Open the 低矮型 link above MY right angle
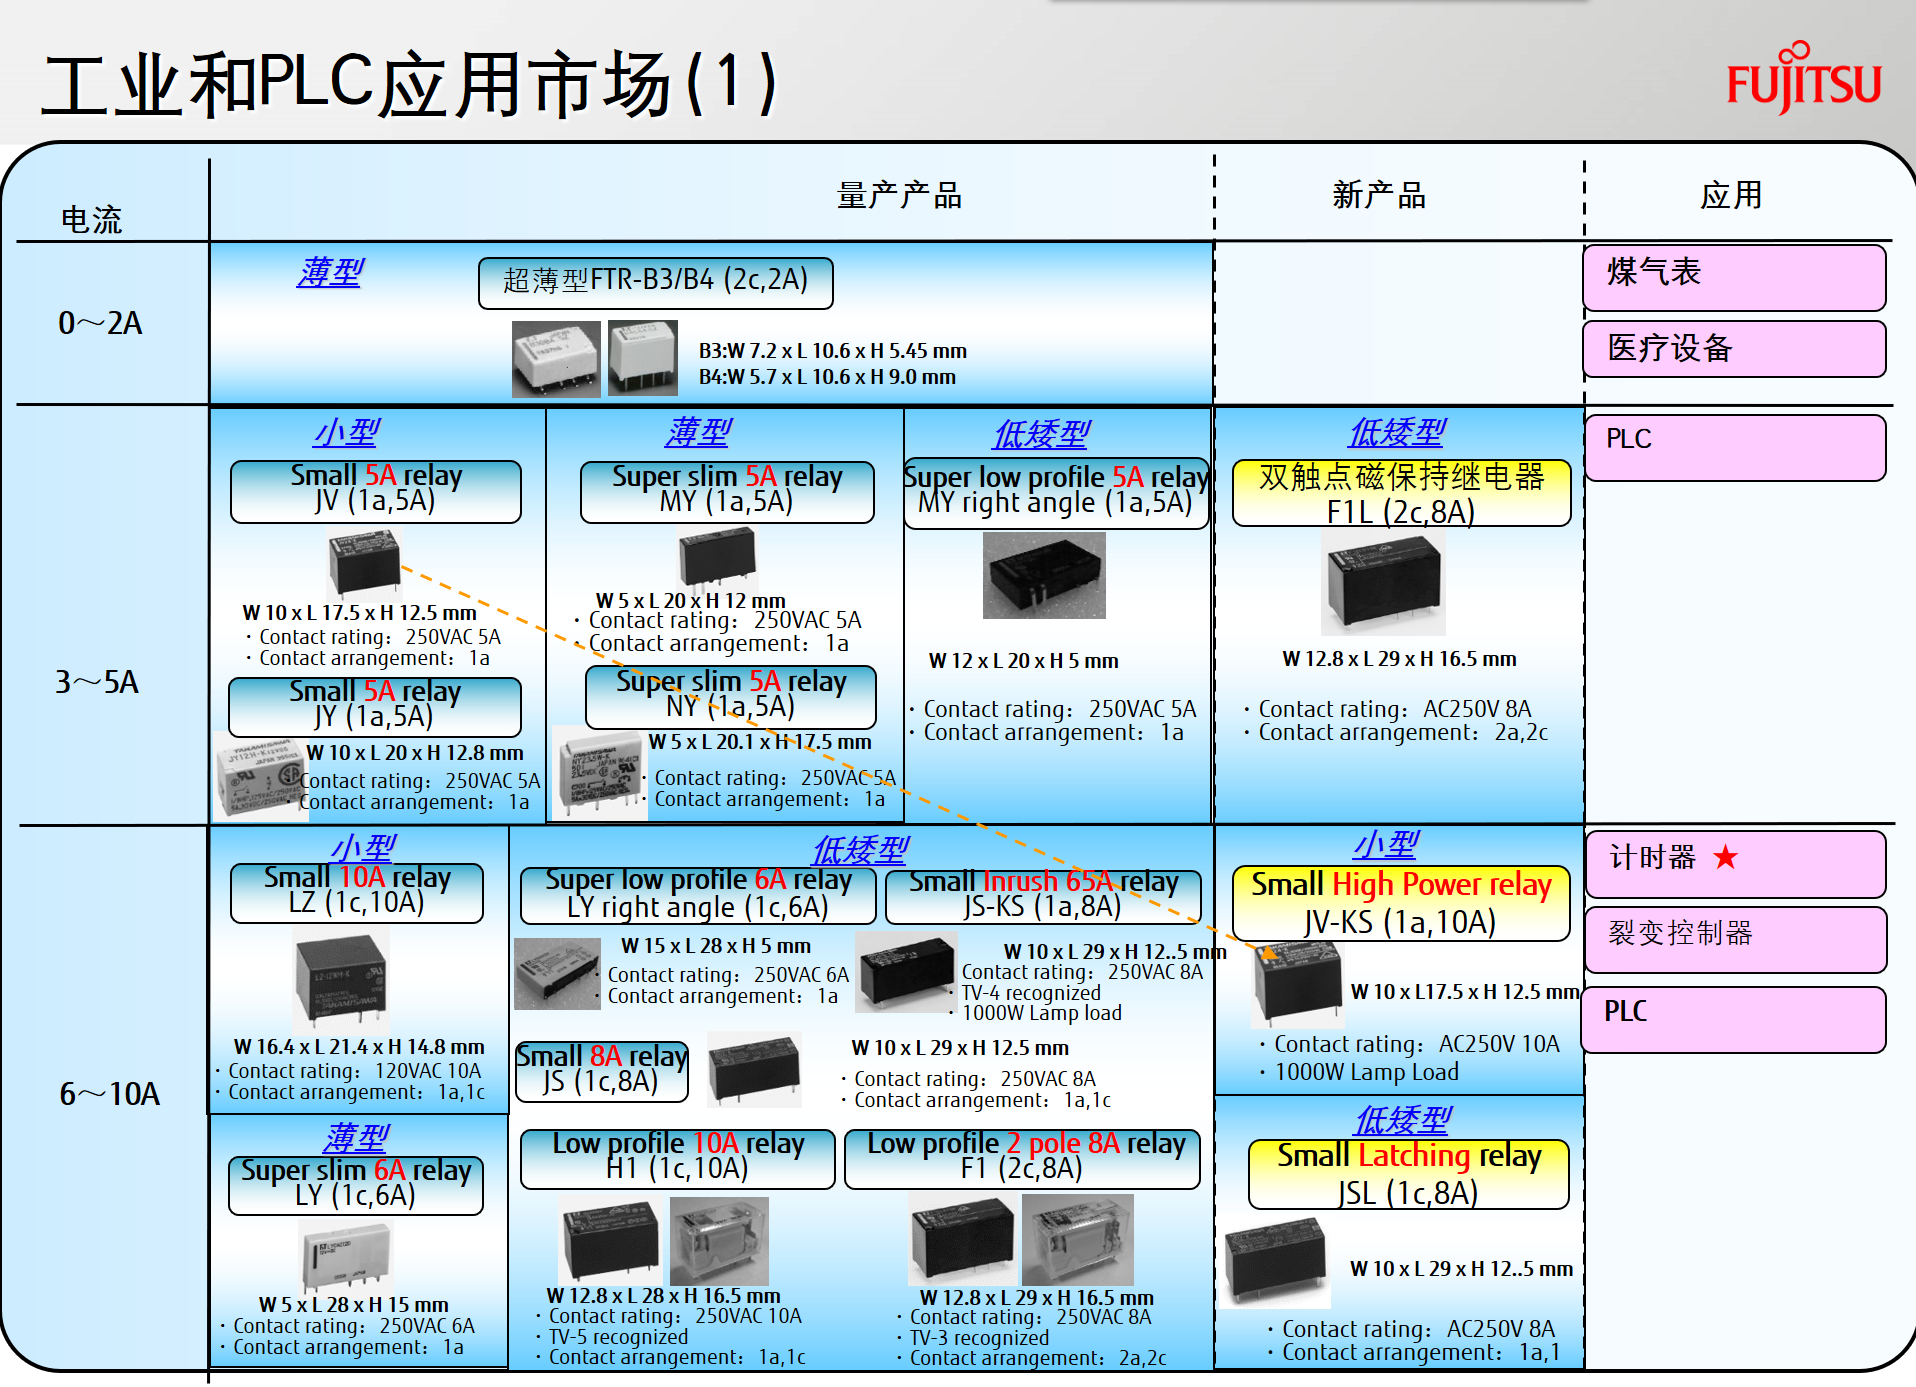This screenshot has height=1387, width=1916. click(1041, 434)
